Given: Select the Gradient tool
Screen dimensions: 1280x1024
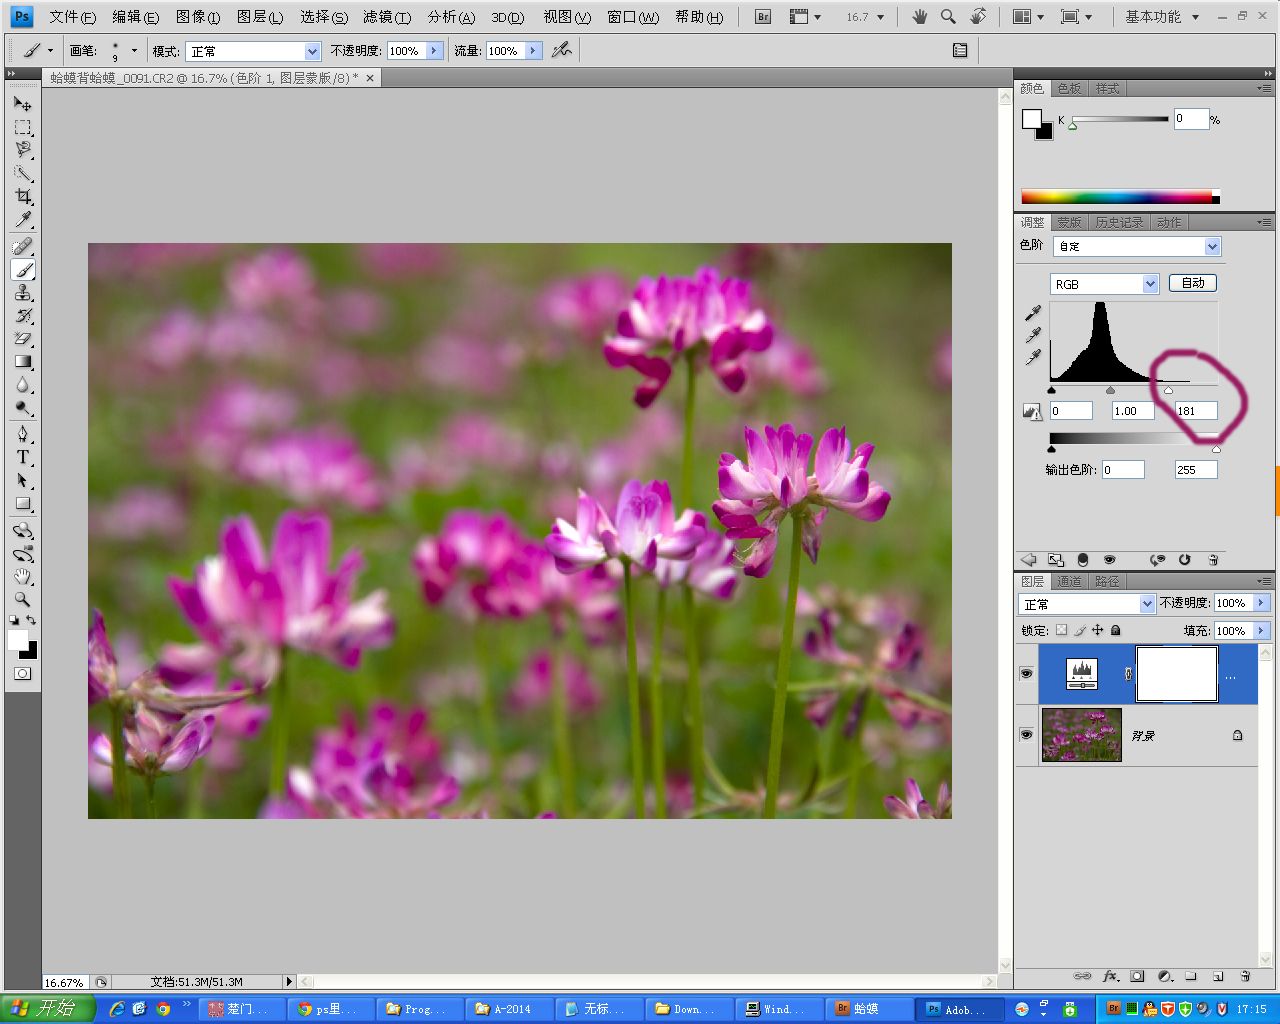Looking at the screenshot, I should tap(23, 362).
